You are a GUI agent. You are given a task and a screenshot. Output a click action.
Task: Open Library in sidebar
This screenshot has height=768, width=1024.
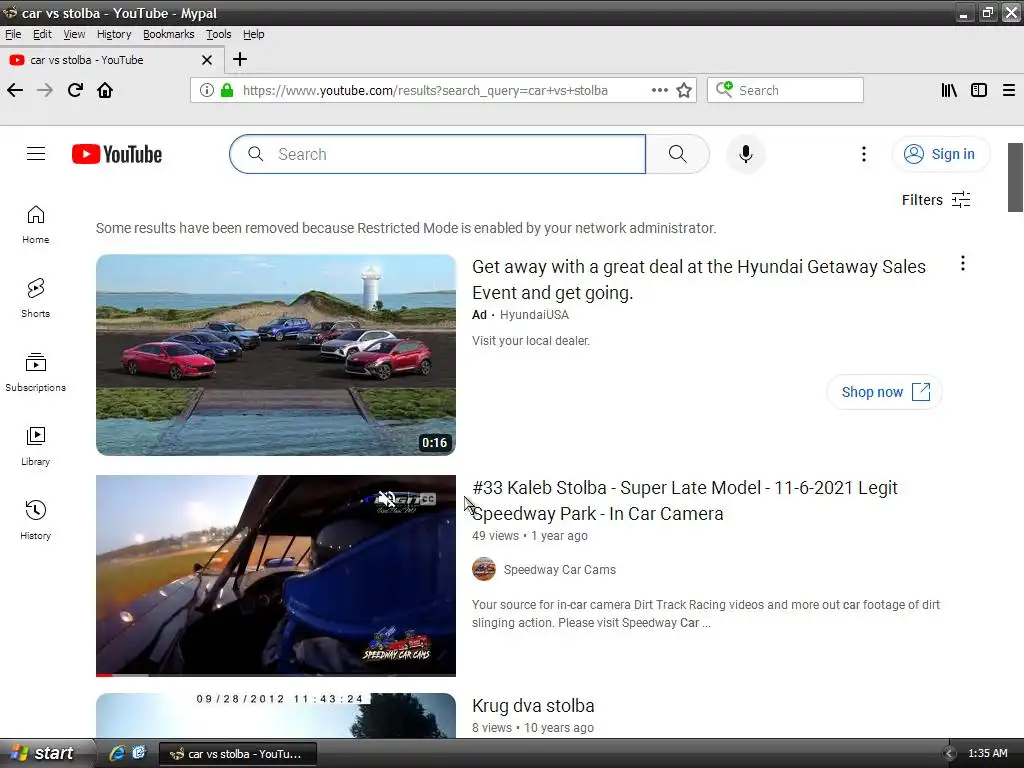(36, 446)
